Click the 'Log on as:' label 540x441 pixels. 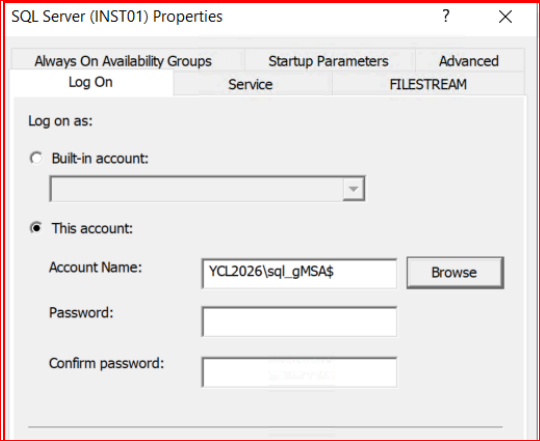coord(61,121)
